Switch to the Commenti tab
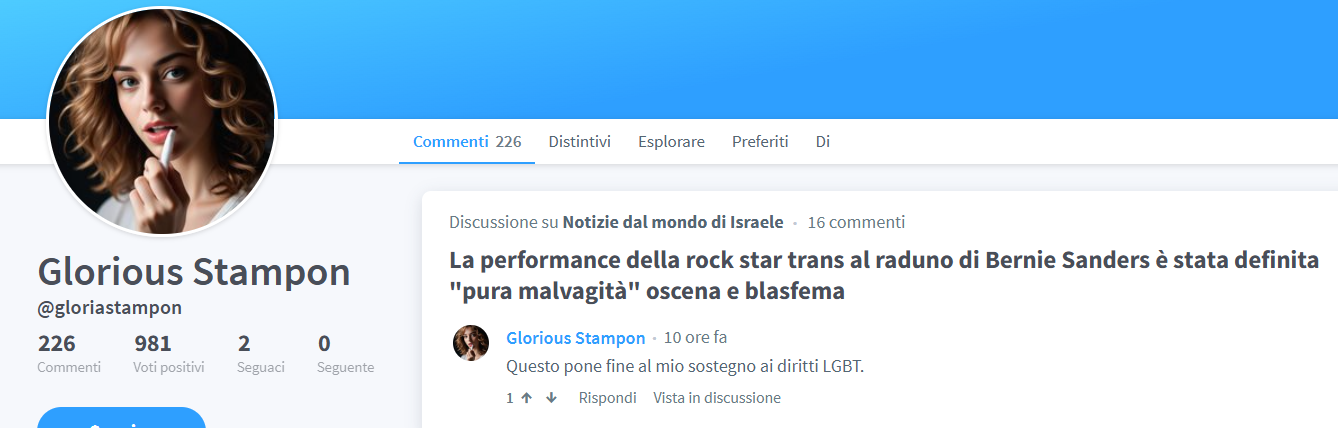The height and width of the screenshot is (428, 1338). tap(466, 142)
